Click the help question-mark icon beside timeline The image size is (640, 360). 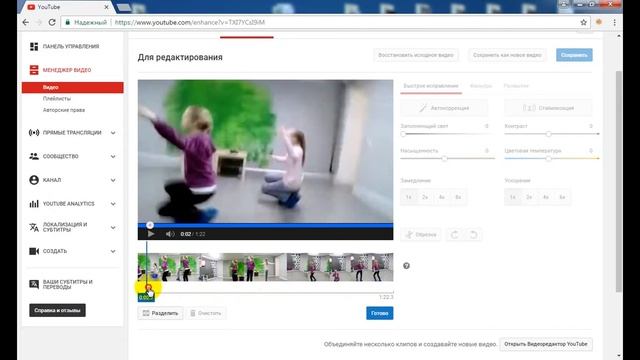tap(406, 266)
